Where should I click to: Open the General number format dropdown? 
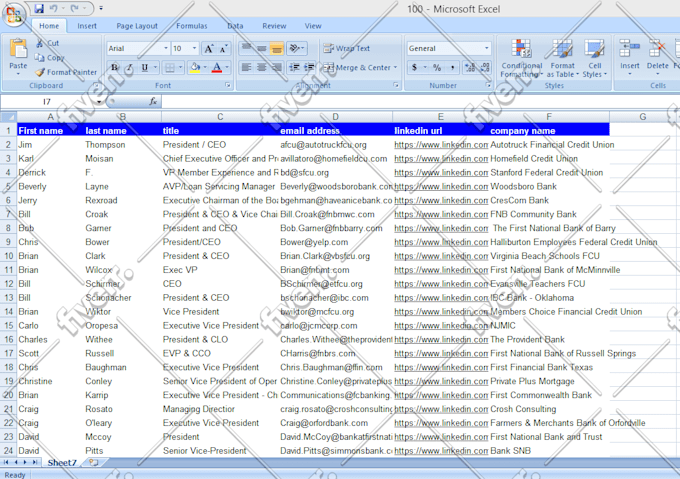(486, 48)
